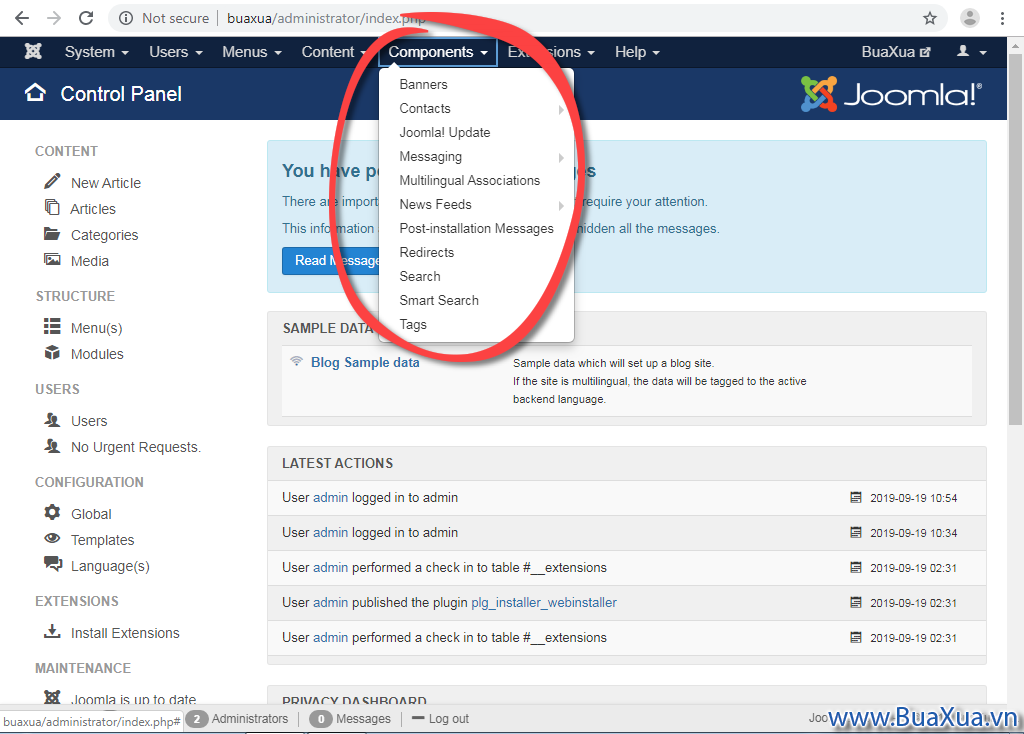Click the Articles stack icon
Image resolution: width=1024 pixels, height=734 pixels.
click(x=52, y=208)
